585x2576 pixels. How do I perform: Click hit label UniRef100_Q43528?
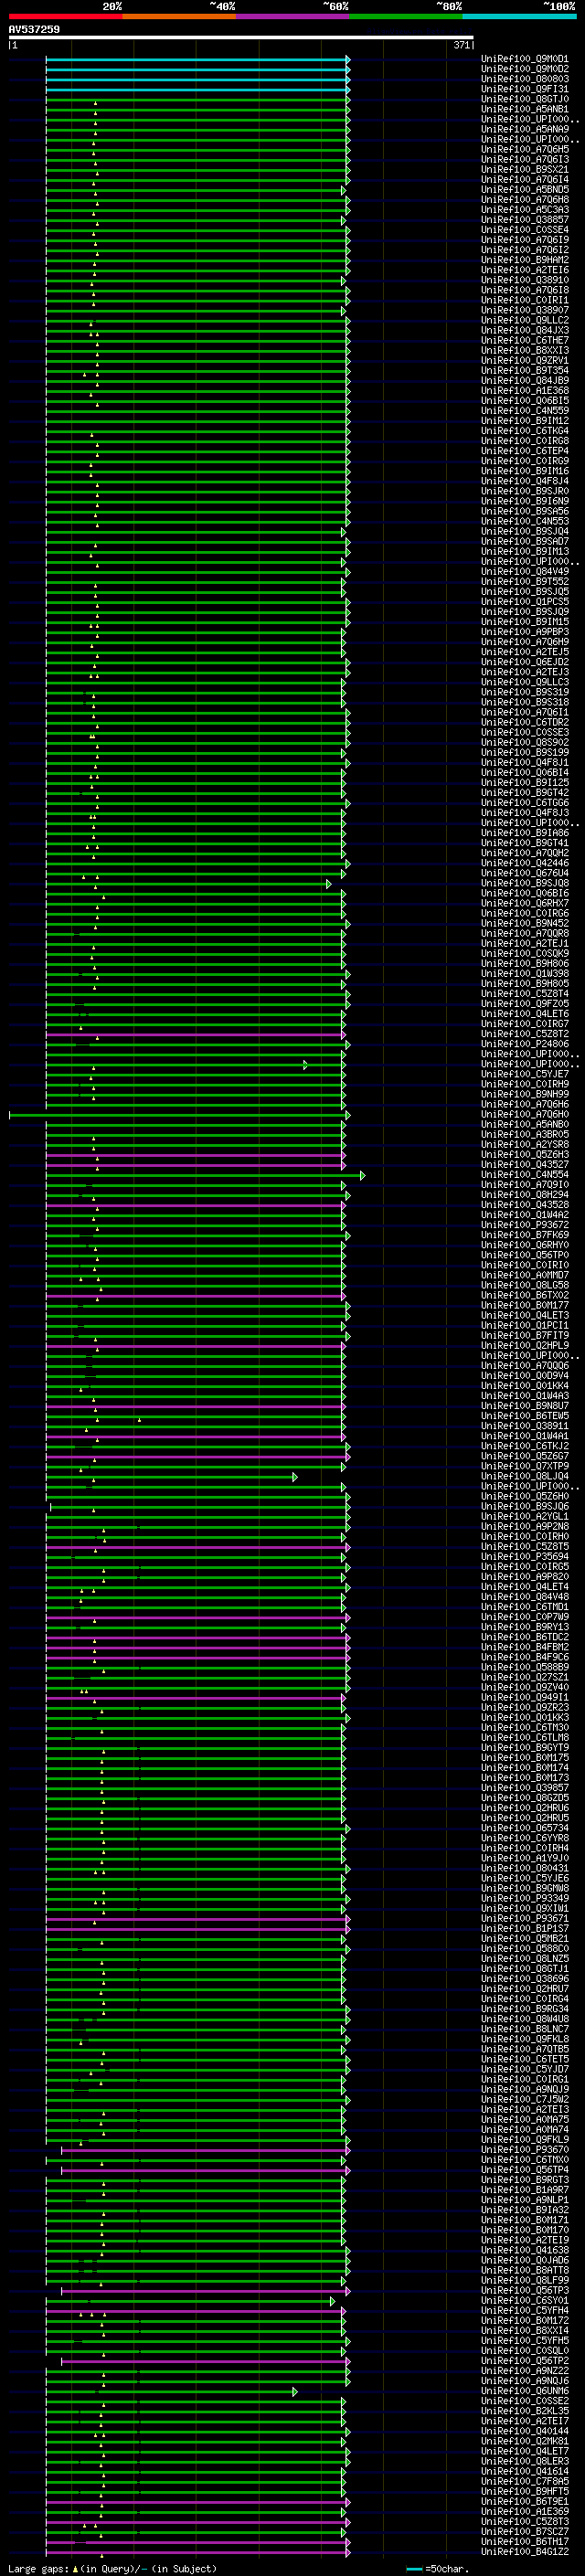click(x=525, y=1204)
